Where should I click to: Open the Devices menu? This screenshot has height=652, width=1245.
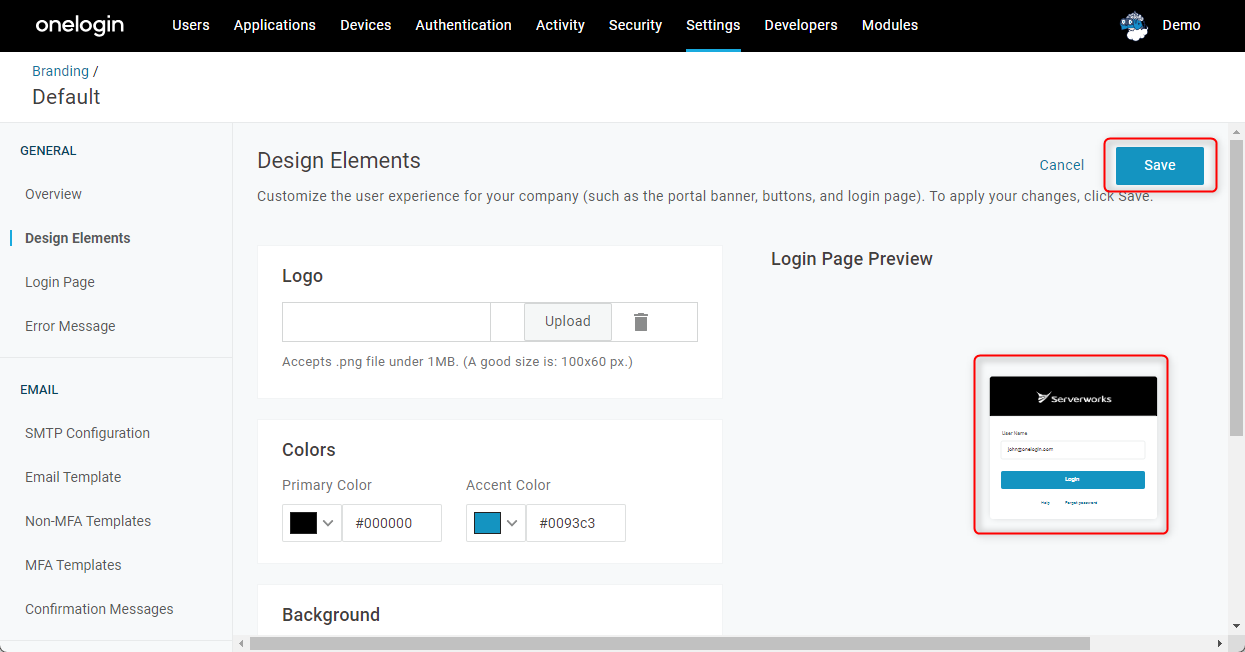point(366,25)
